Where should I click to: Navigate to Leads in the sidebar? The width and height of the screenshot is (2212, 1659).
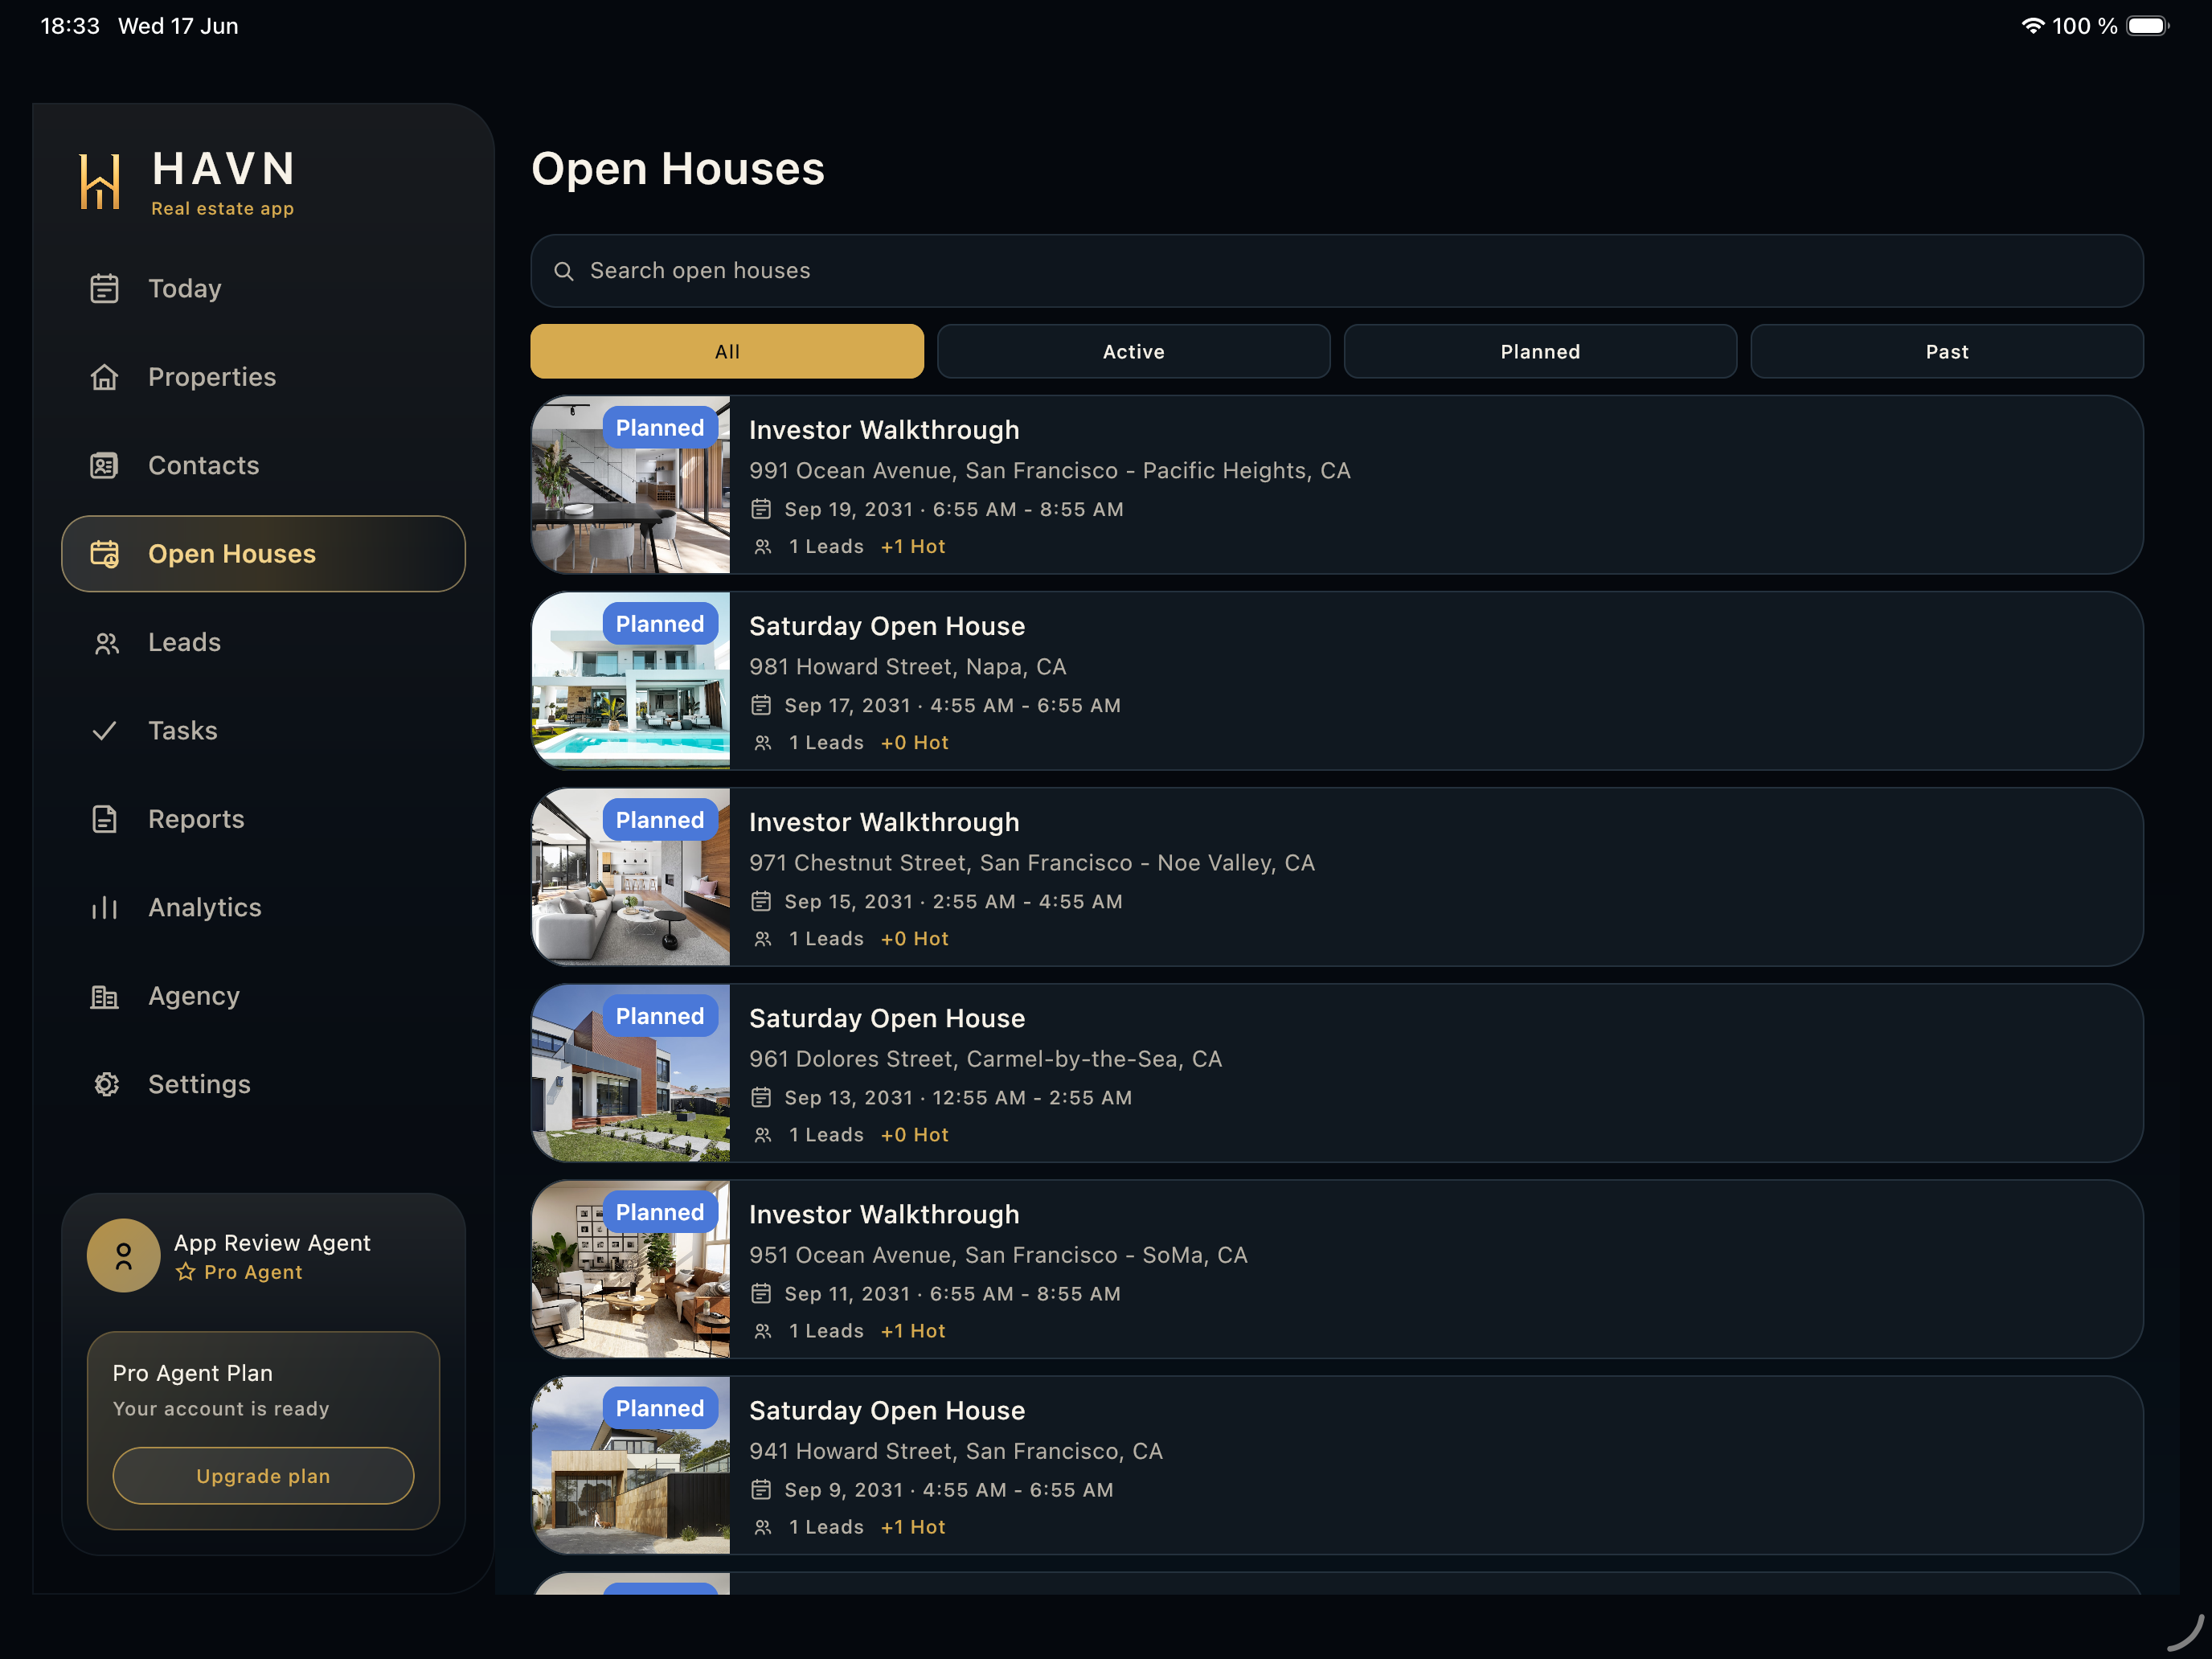263,643
